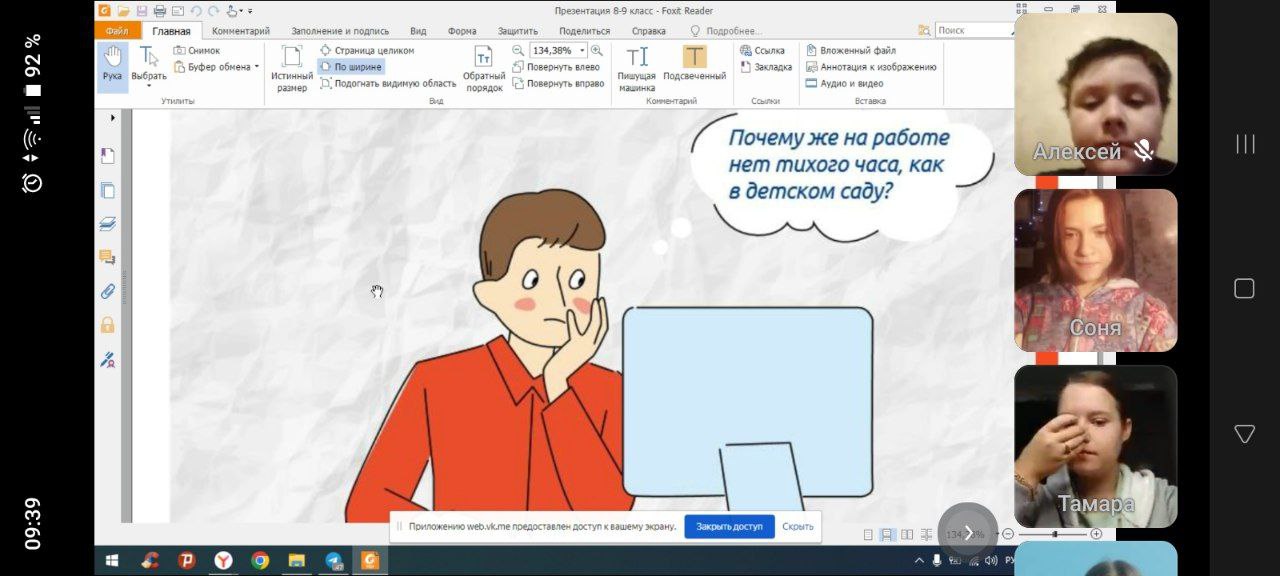This screenshot has width=1280, height=576.
Task: Open bookmarks panel in left sidebar
Action: pos(107,156)
